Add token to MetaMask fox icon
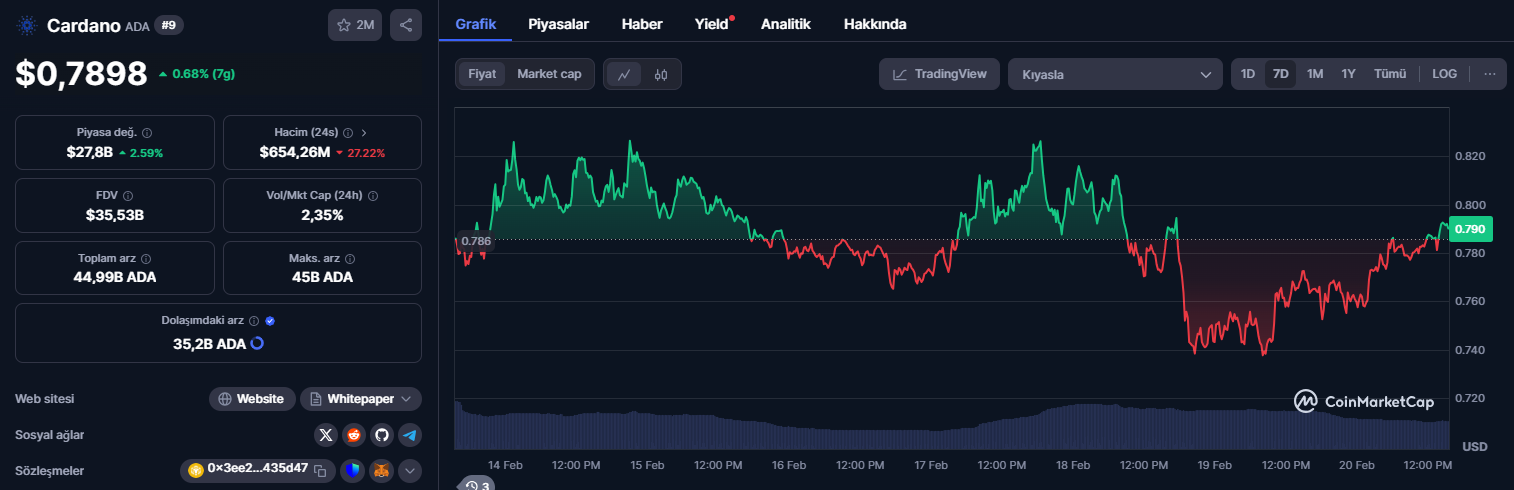 pyautogui.click(x=381, y=470)
